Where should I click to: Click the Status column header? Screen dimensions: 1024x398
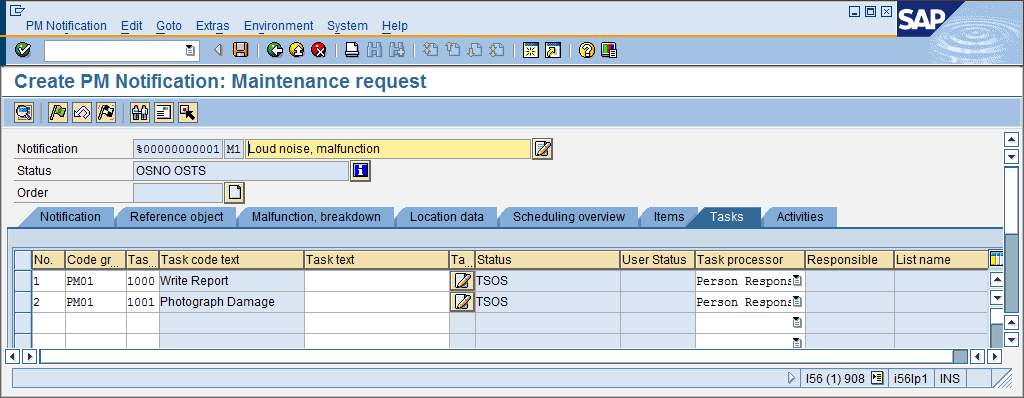[547, 259]
